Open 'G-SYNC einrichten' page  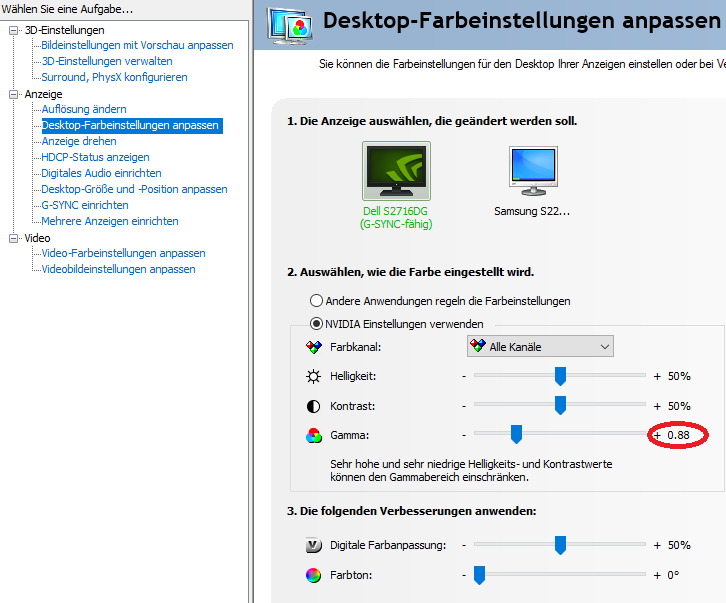click(85, 205)
